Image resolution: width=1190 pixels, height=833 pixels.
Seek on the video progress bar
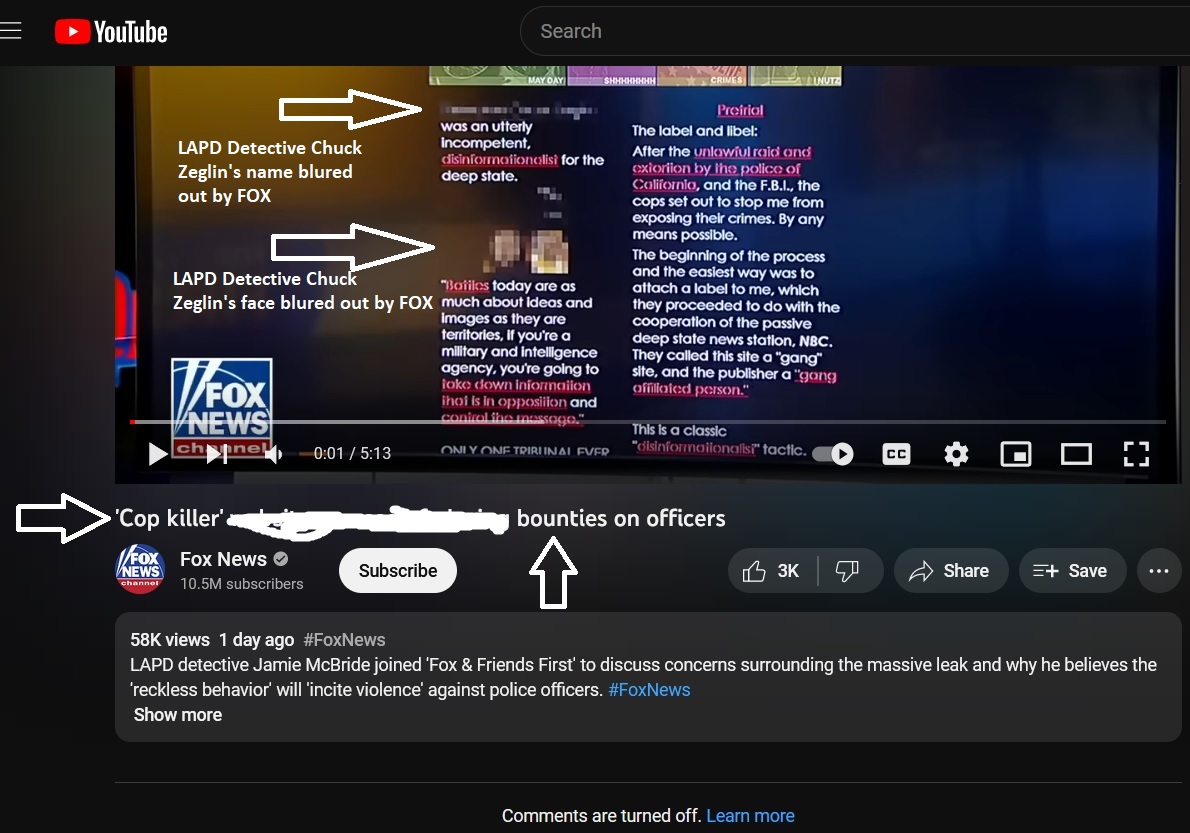click(647, 421)
